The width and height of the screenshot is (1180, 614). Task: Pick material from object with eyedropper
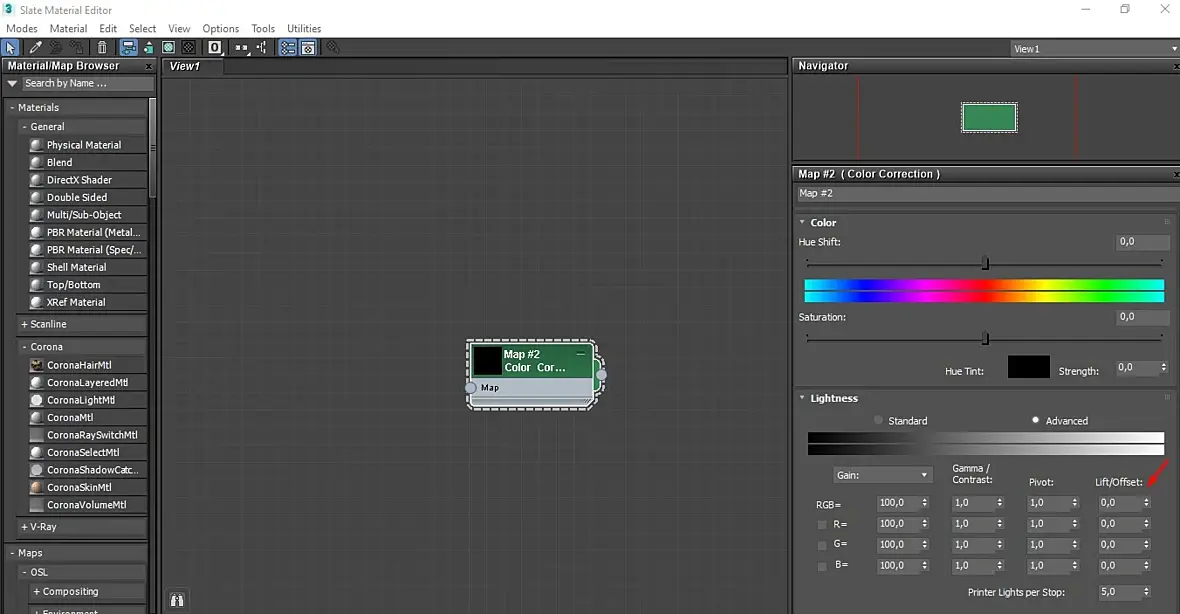pyautogui.click(x=35, y=47)
